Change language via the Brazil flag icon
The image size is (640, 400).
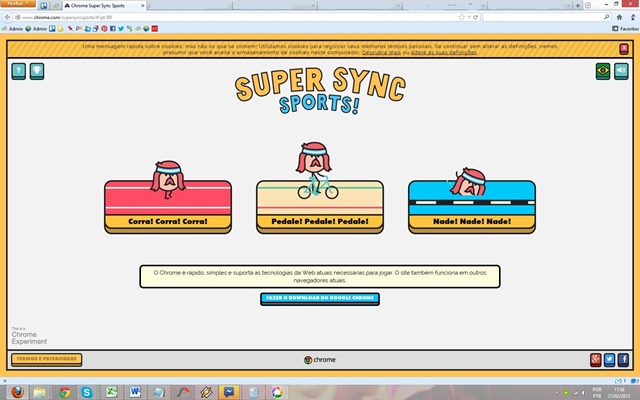[603, 71]
